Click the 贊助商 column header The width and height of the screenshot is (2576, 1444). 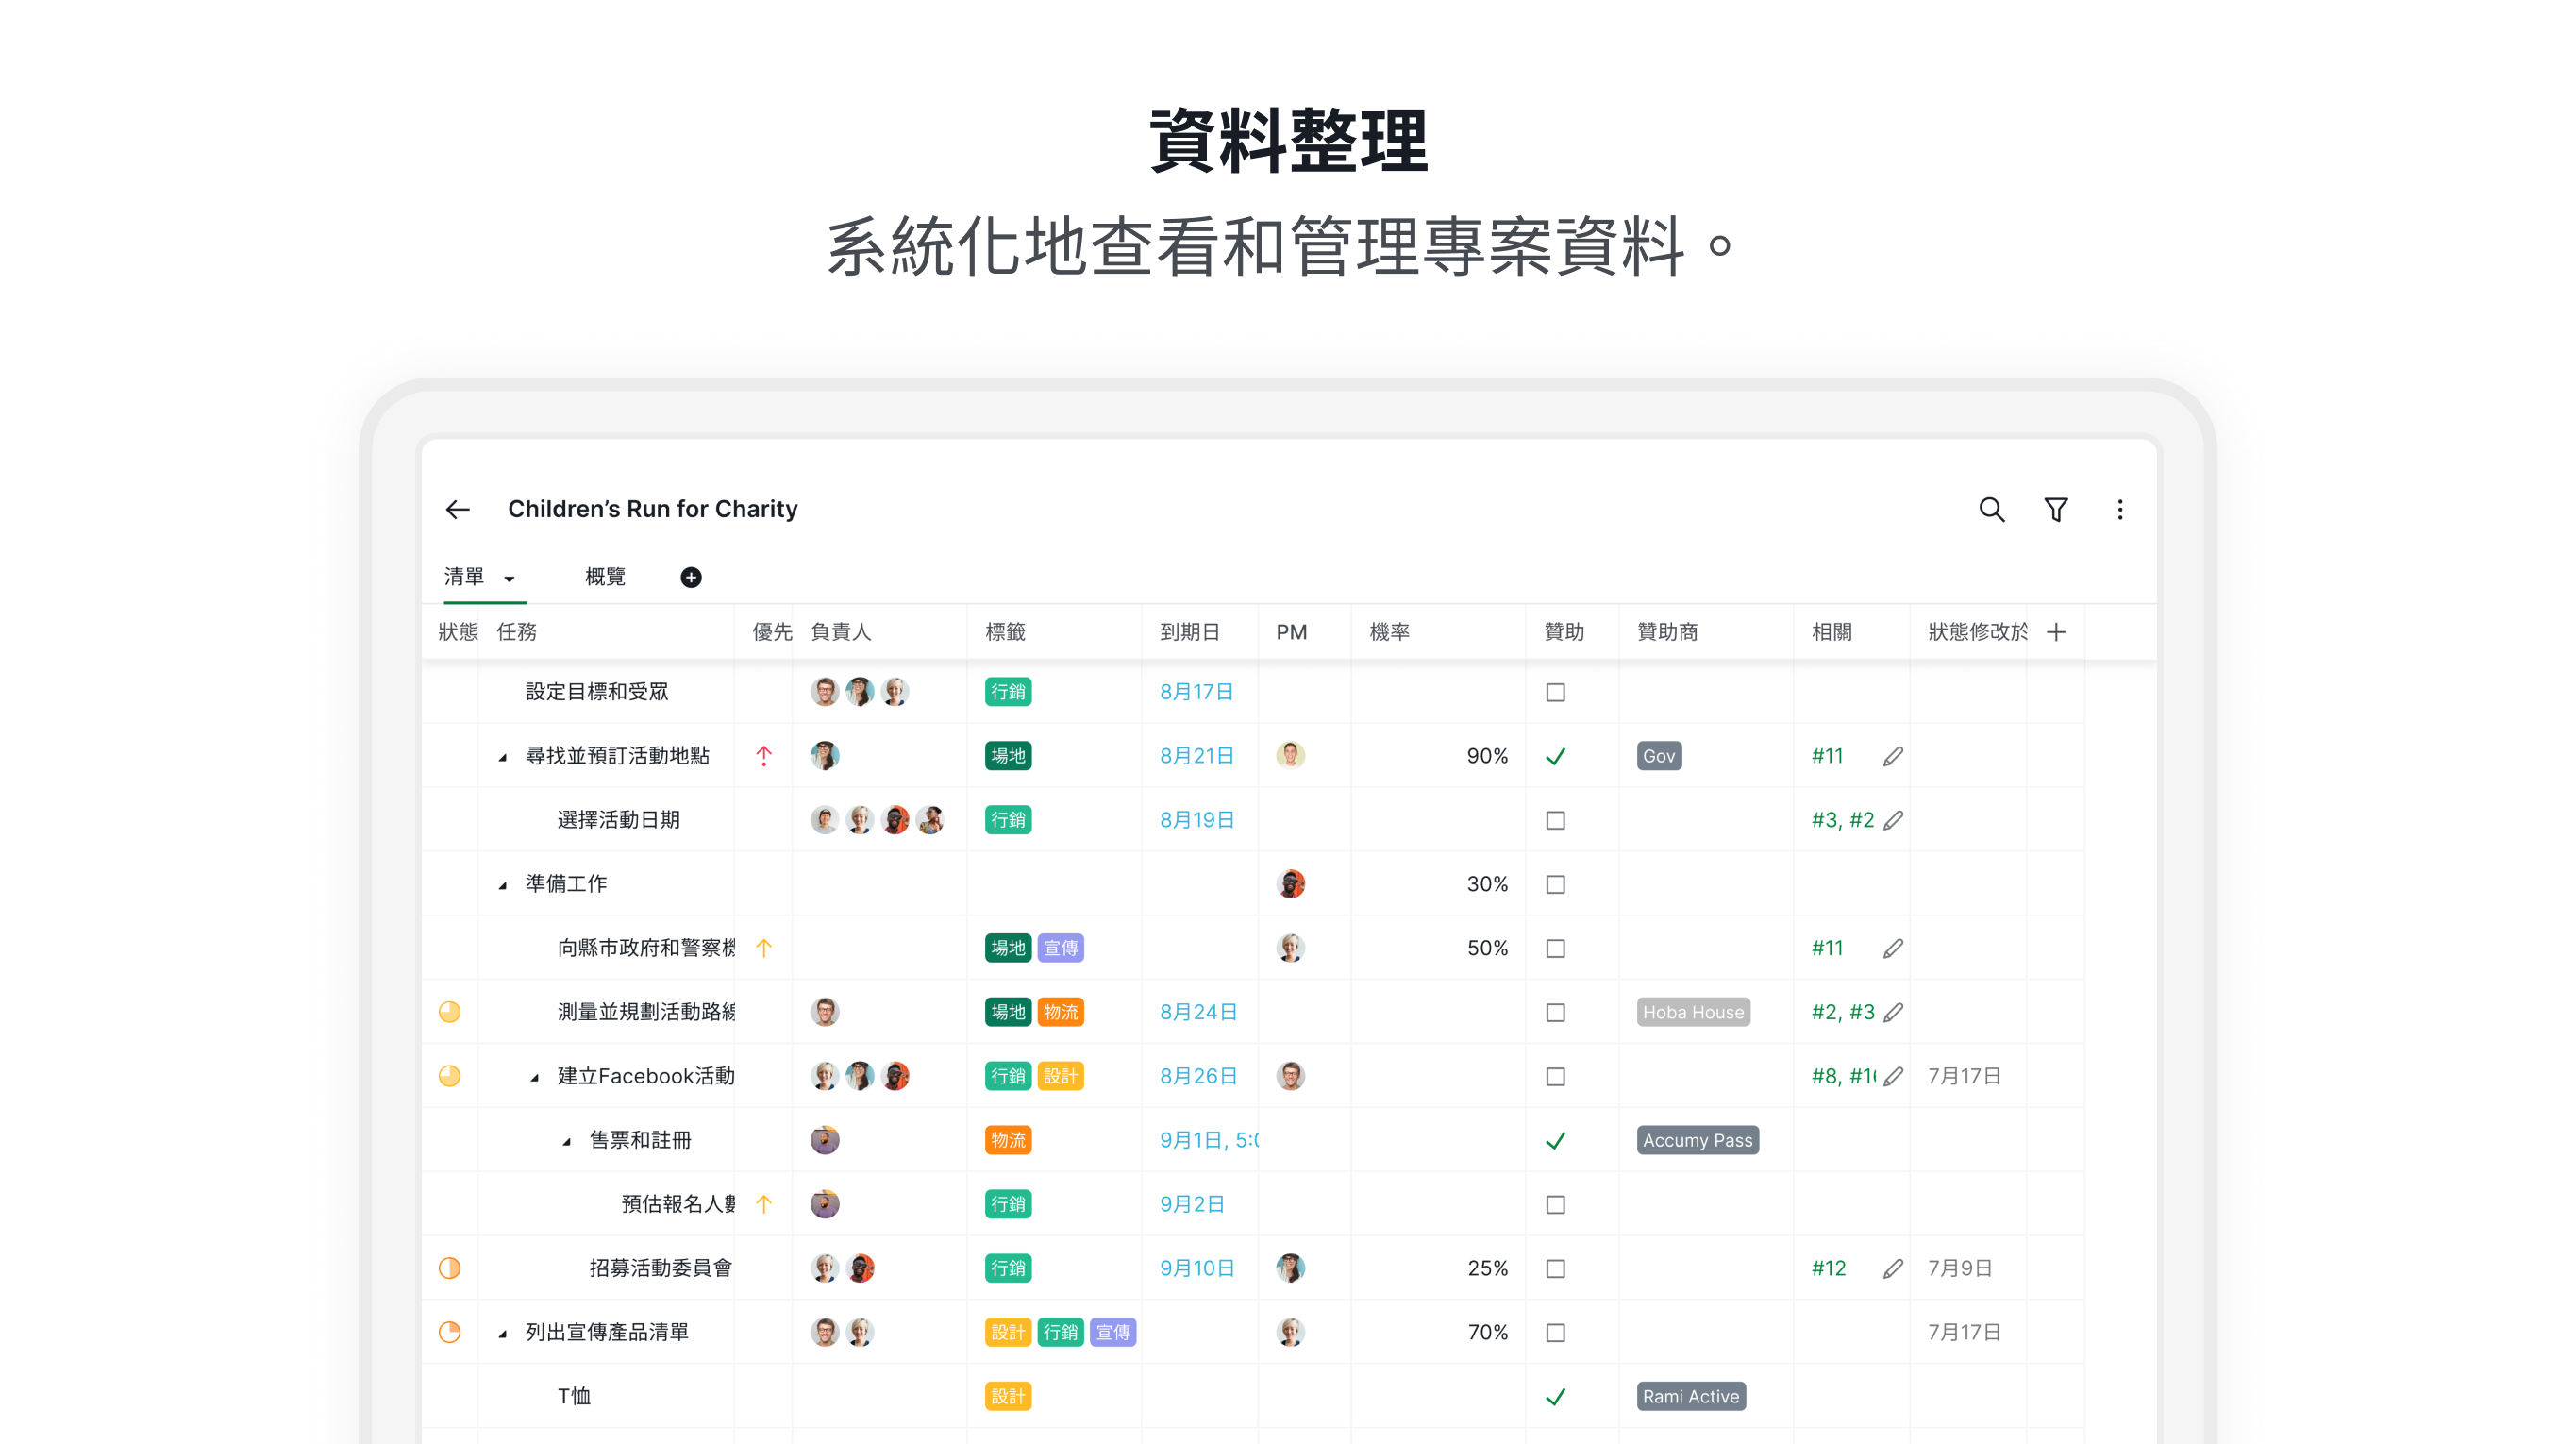(1667, 632)
